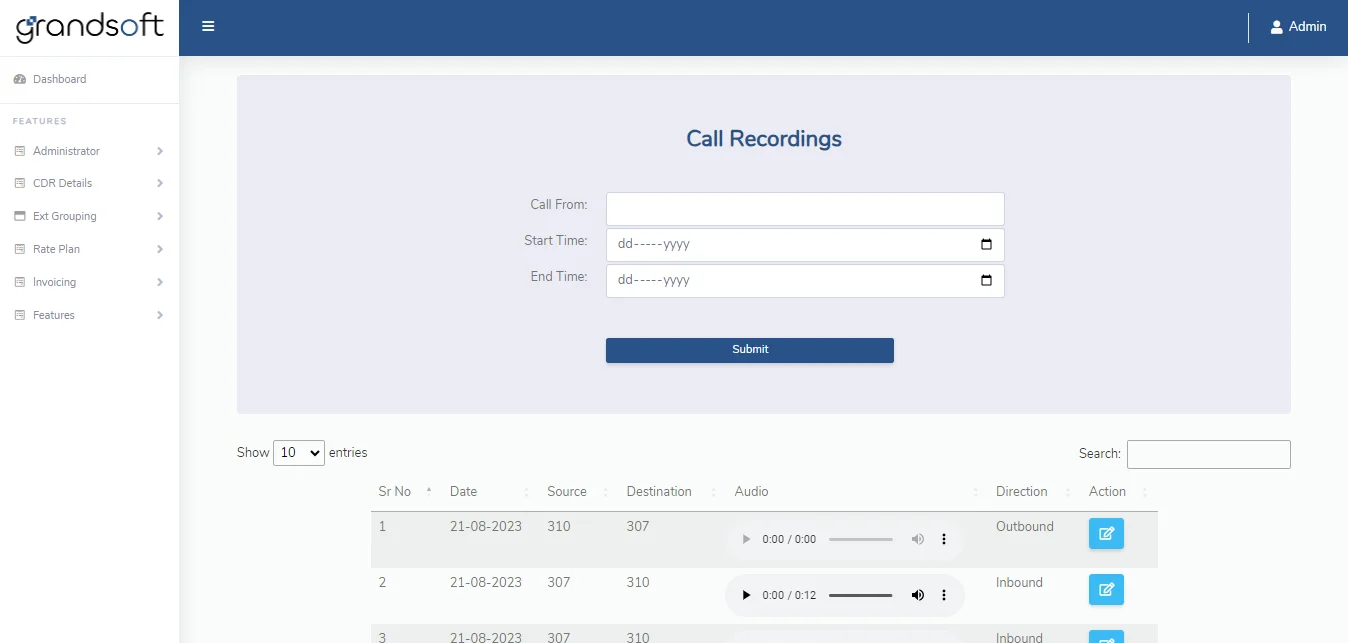Sort table by Date column header

tap(464, 492)
